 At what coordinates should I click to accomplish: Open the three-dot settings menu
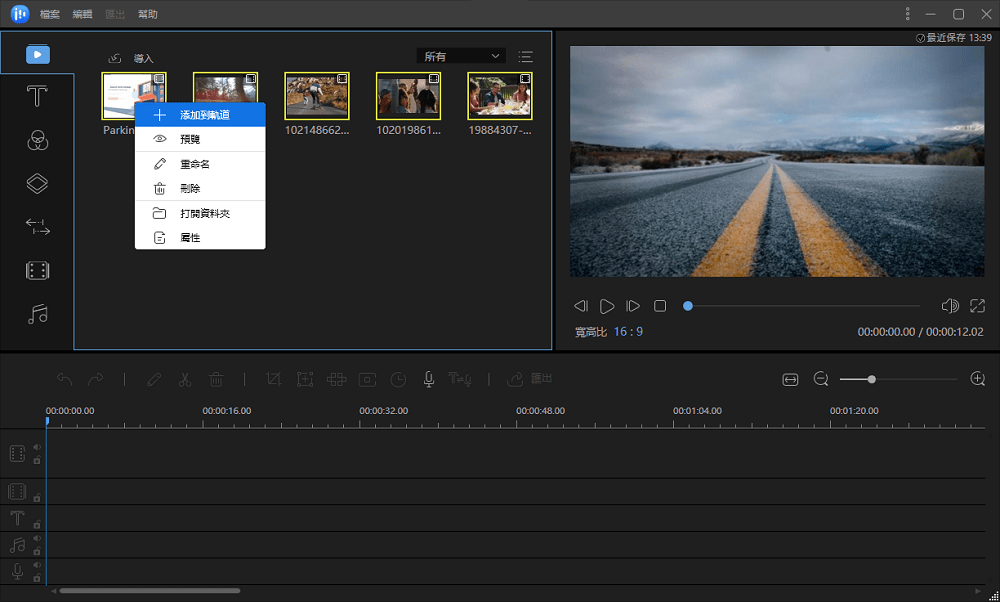[x=908, y=14]
